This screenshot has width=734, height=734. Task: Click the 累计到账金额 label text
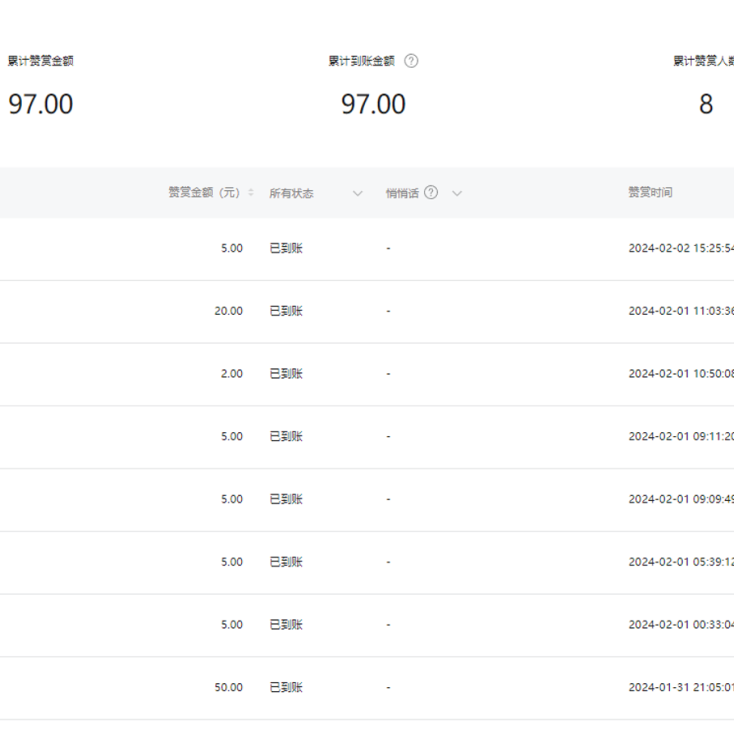click(361, 61)
